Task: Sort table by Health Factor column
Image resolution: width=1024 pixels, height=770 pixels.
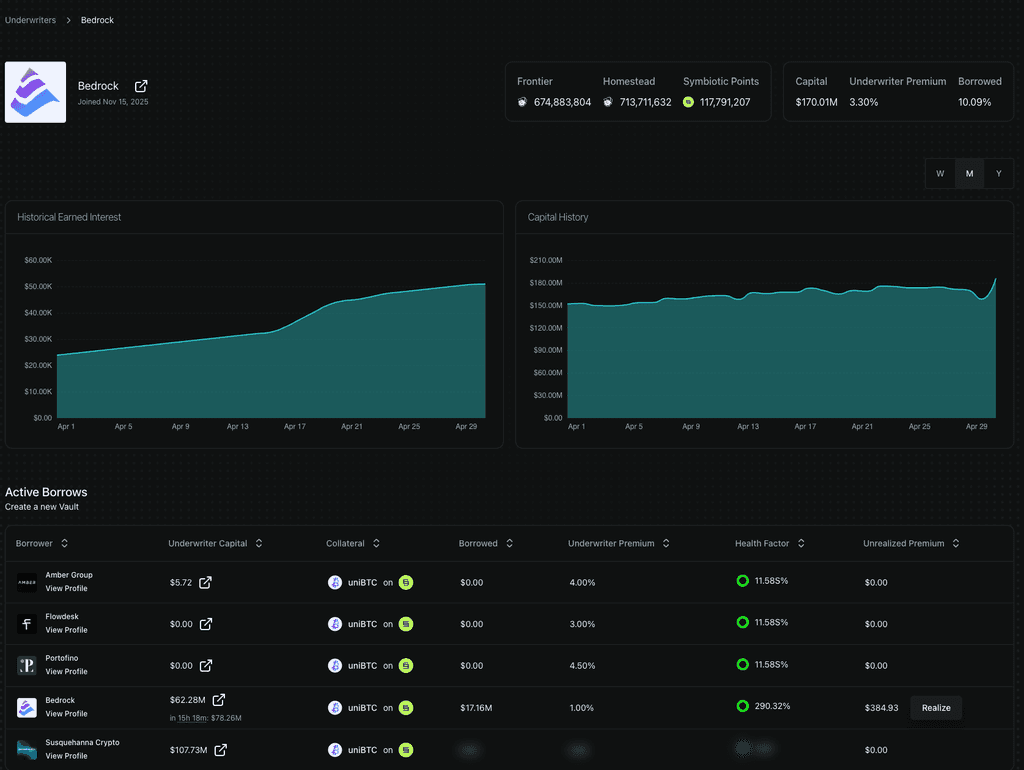Action: 801,543
